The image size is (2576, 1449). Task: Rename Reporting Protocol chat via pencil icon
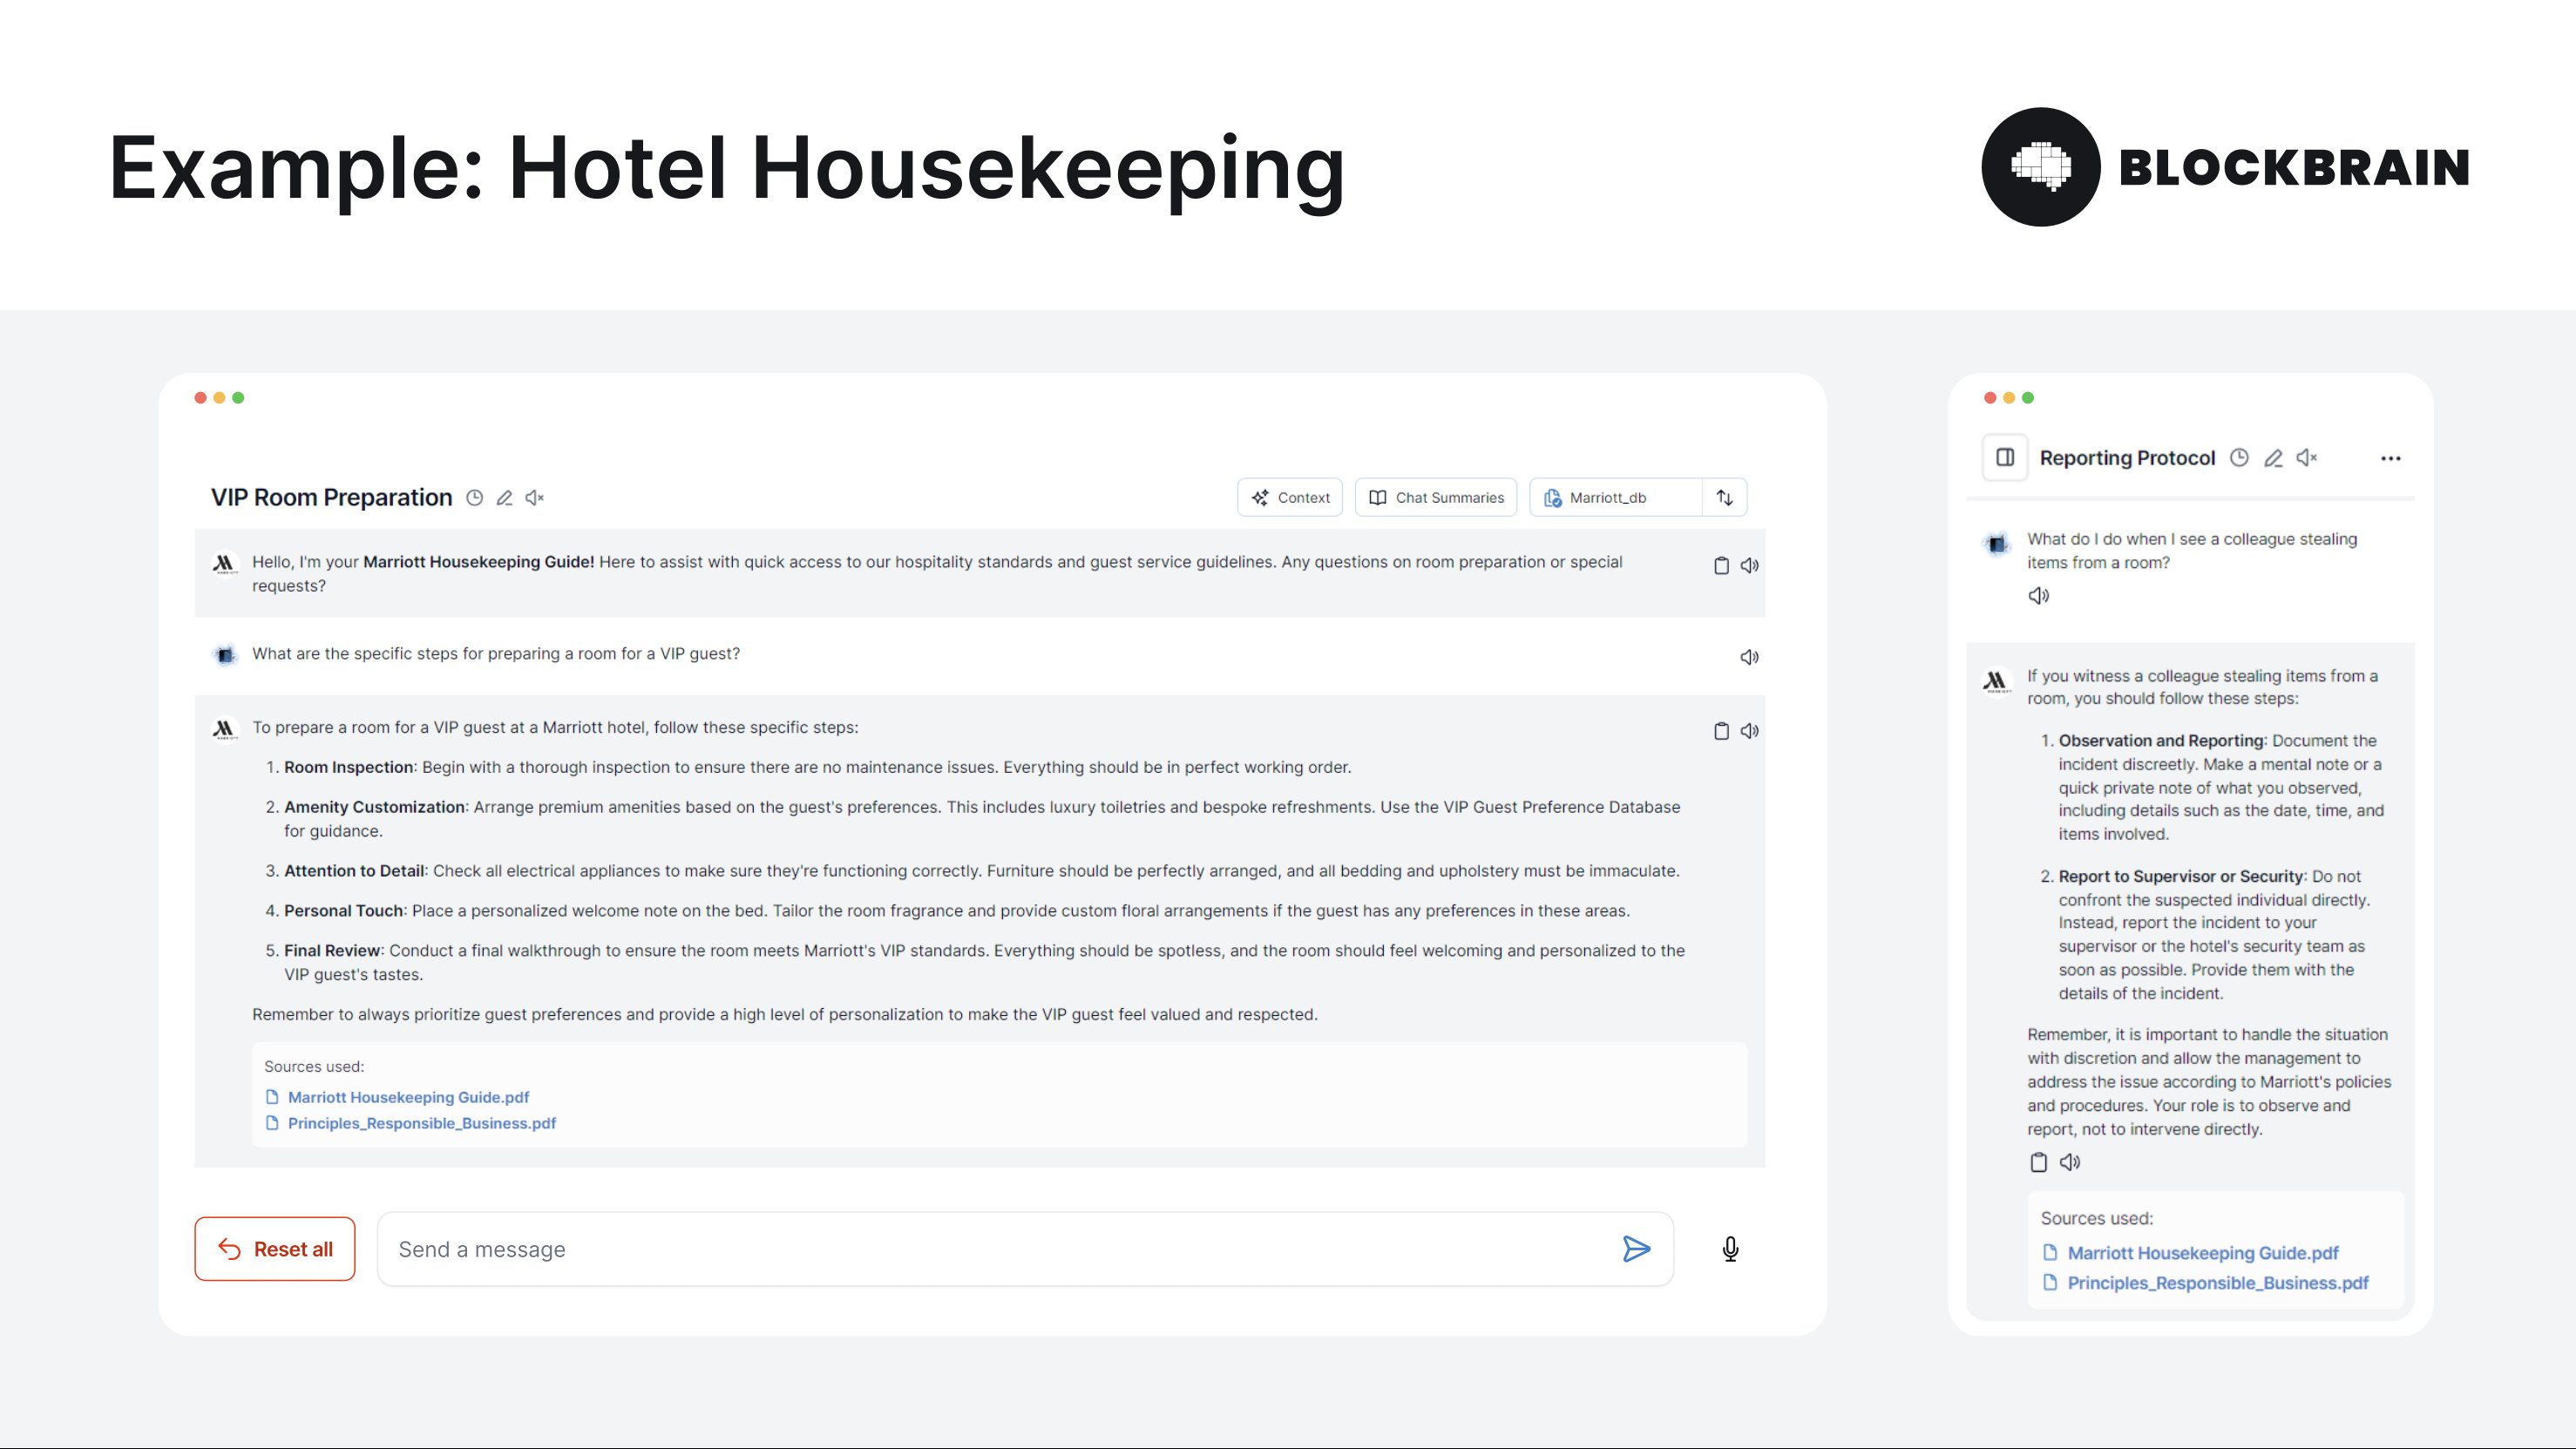(2273, 458)
